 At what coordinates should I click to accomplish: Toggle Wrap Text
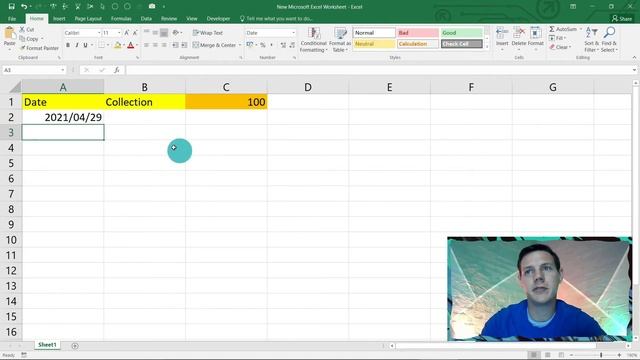(208, 33)
